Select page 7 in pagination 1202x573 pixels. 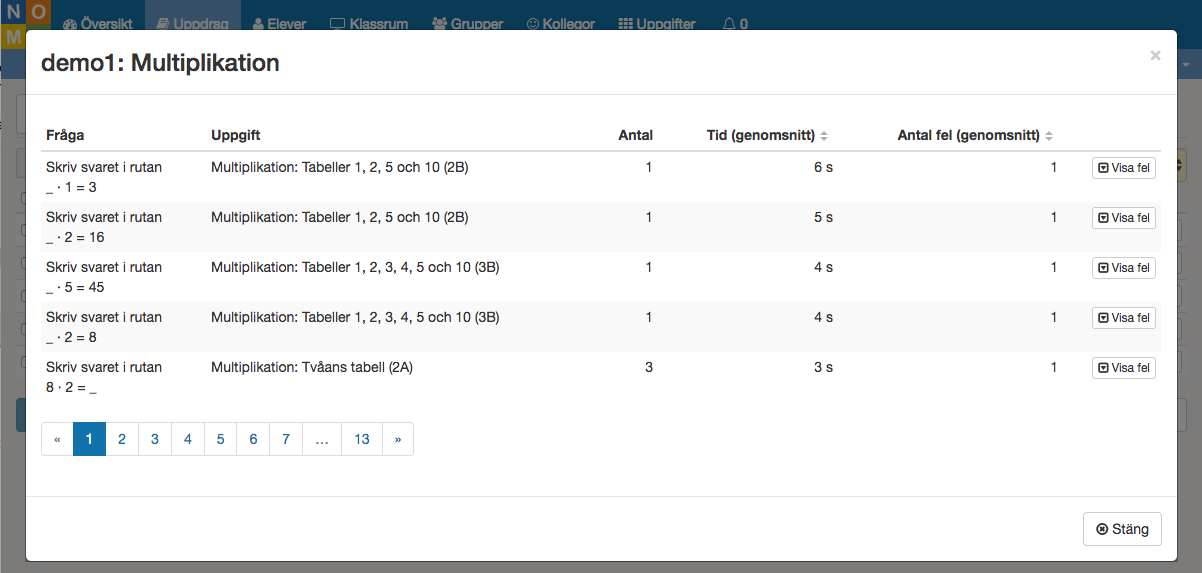point(286,439)
